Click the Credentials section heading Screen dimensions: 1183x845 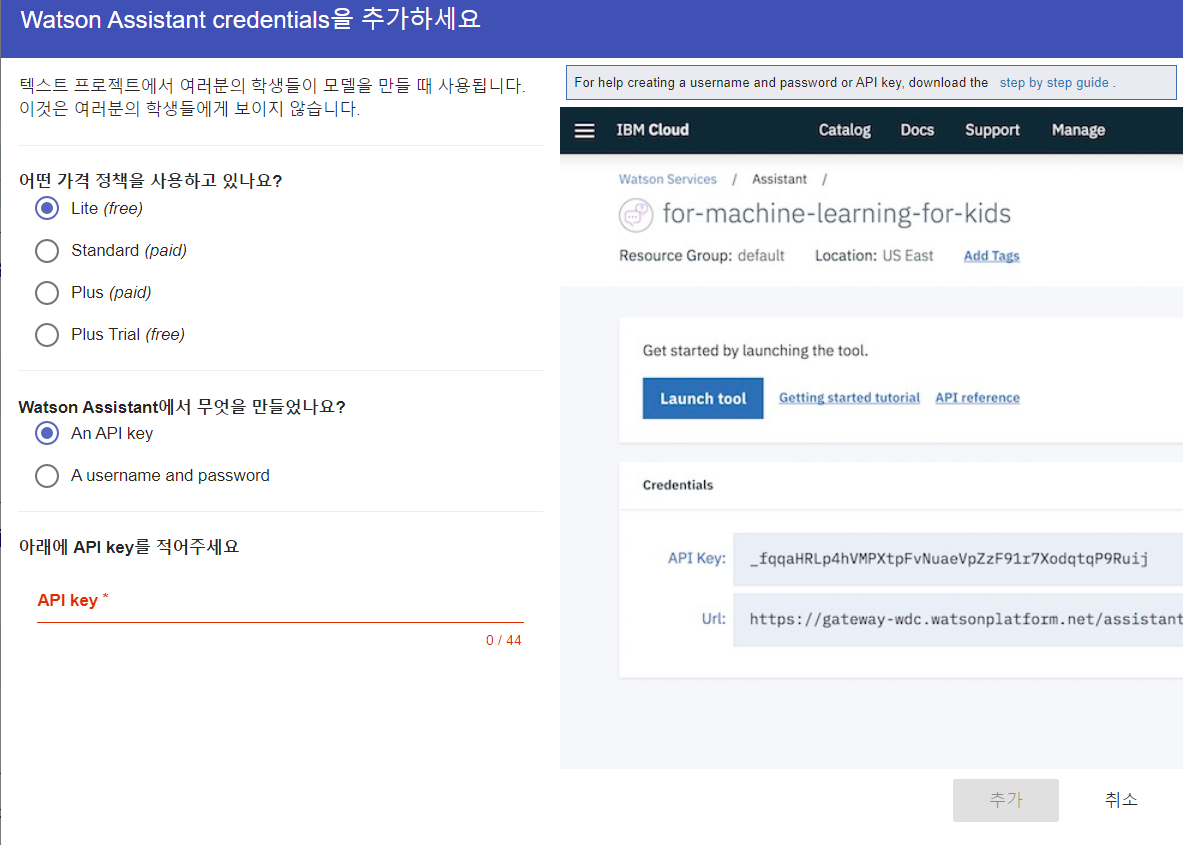pos(678,485)
